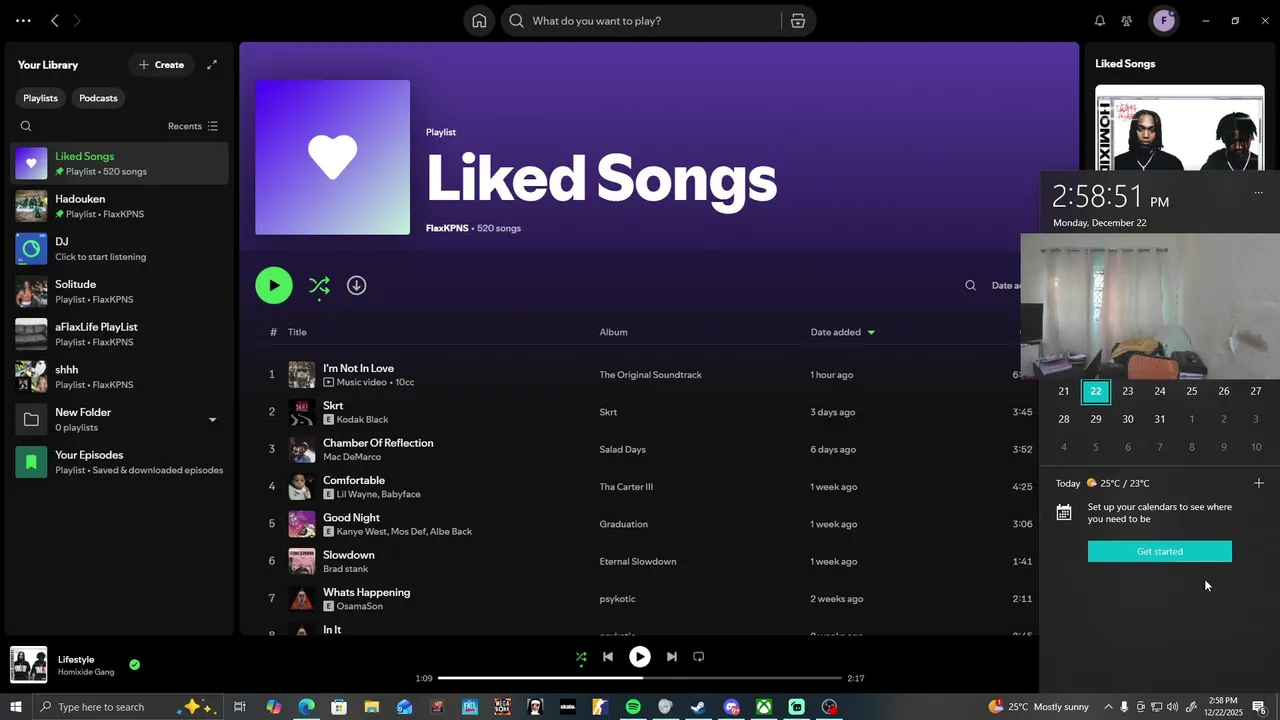1280x720 pixels.
Task: Open Hadouken playlist in library
Action: point(119,206)
